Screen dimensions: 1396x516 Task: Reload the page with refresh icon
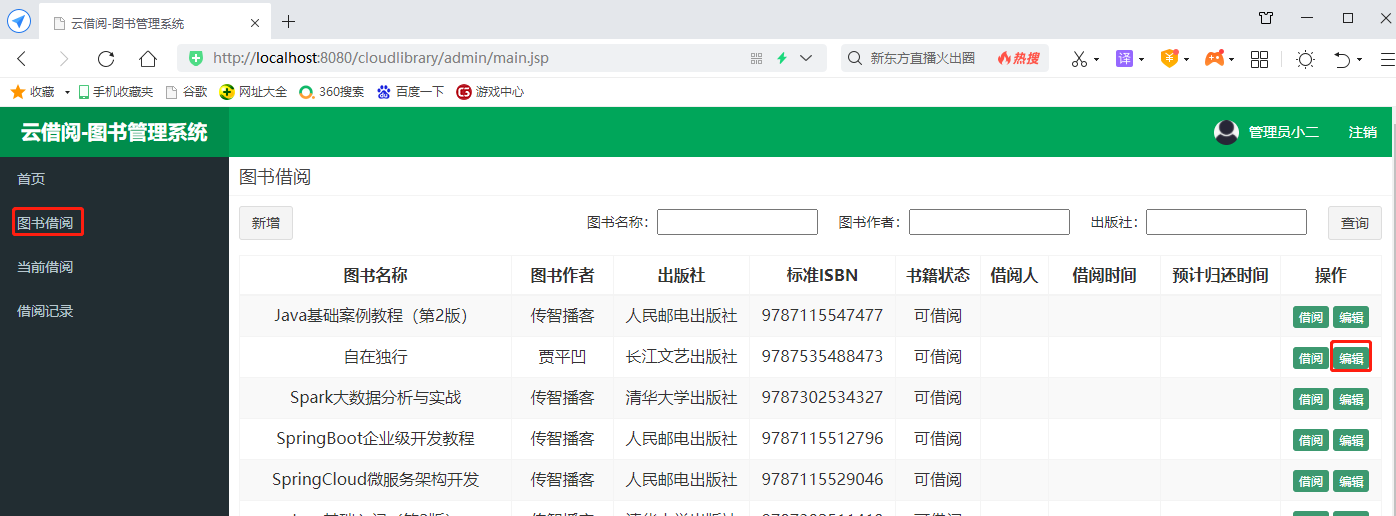pyautogui.click(x=106, y=59)
